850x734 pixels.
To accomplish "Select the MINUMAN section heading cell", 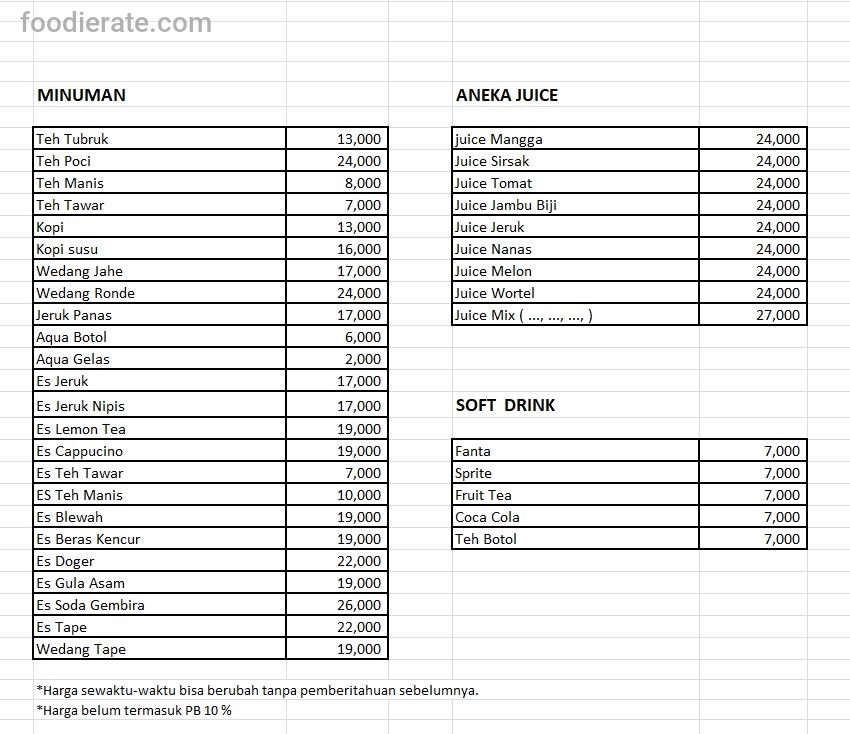I will 81,95.
